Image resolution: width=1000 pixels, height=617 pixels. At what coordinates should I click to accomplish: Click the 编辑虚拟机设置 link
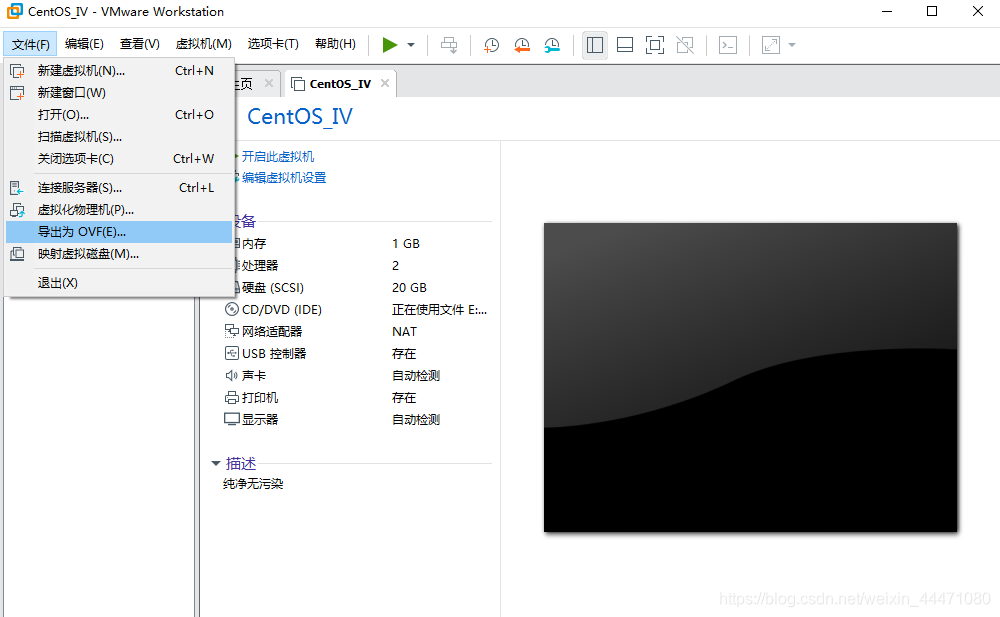pos(284,177)
